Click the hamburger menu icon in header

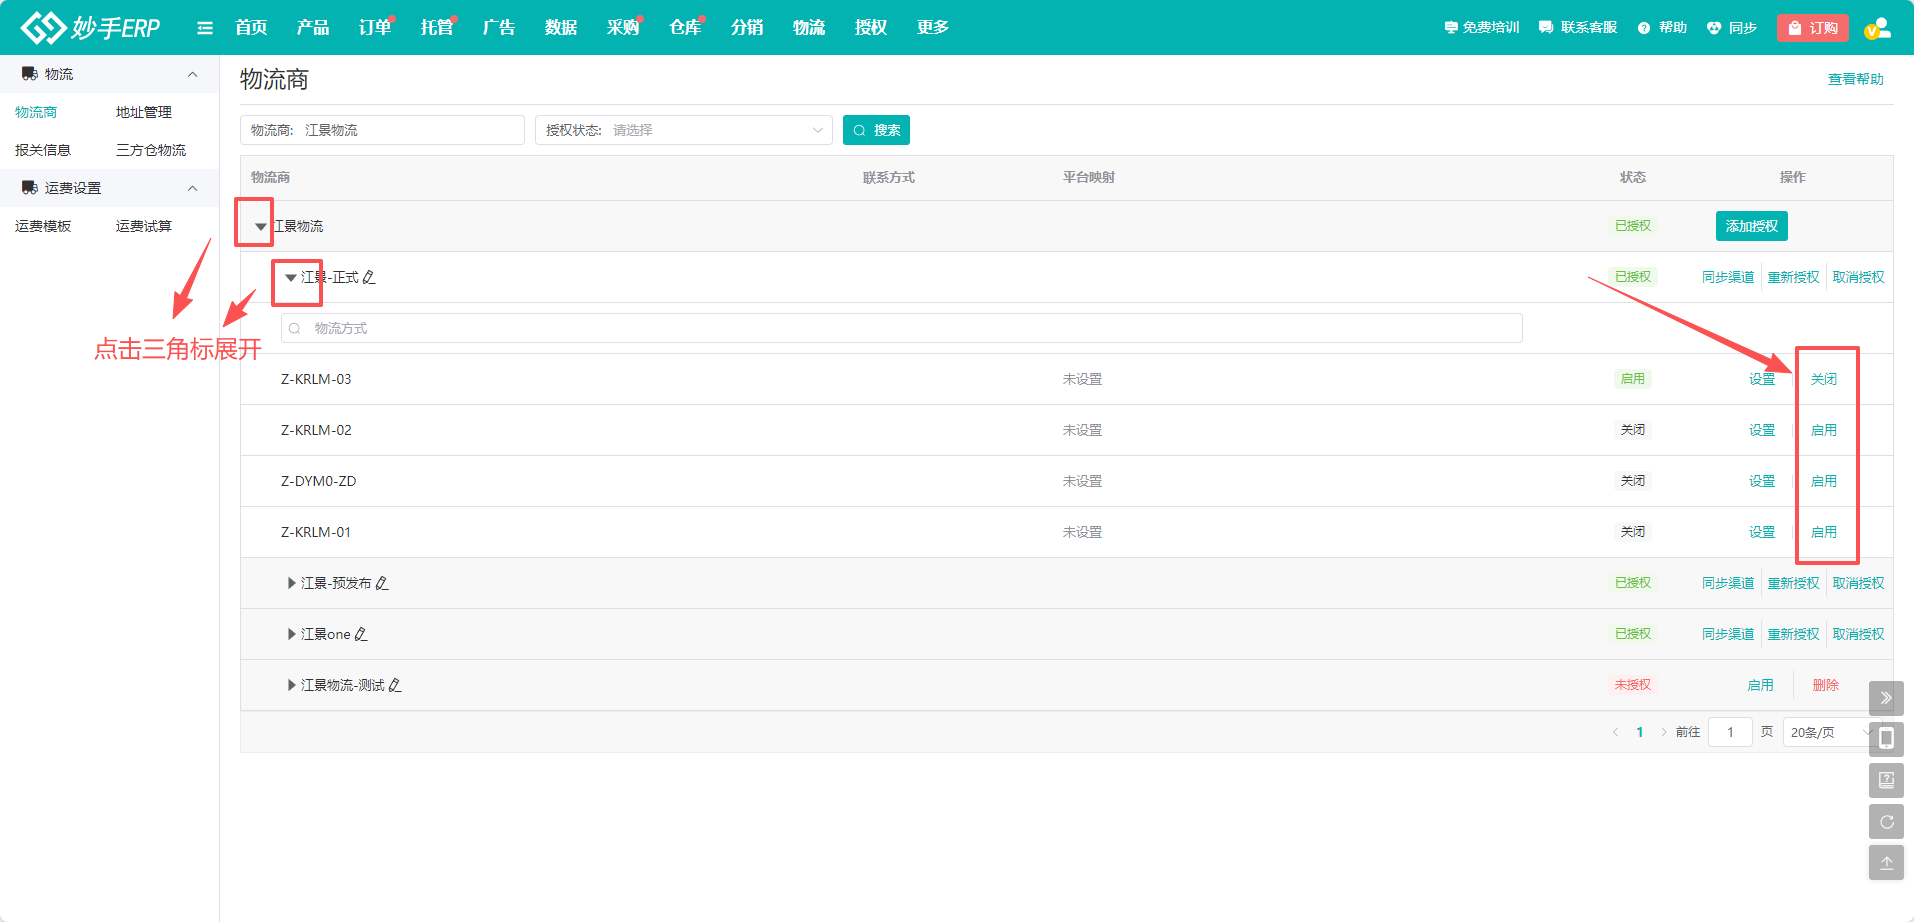tap(205, 28)
